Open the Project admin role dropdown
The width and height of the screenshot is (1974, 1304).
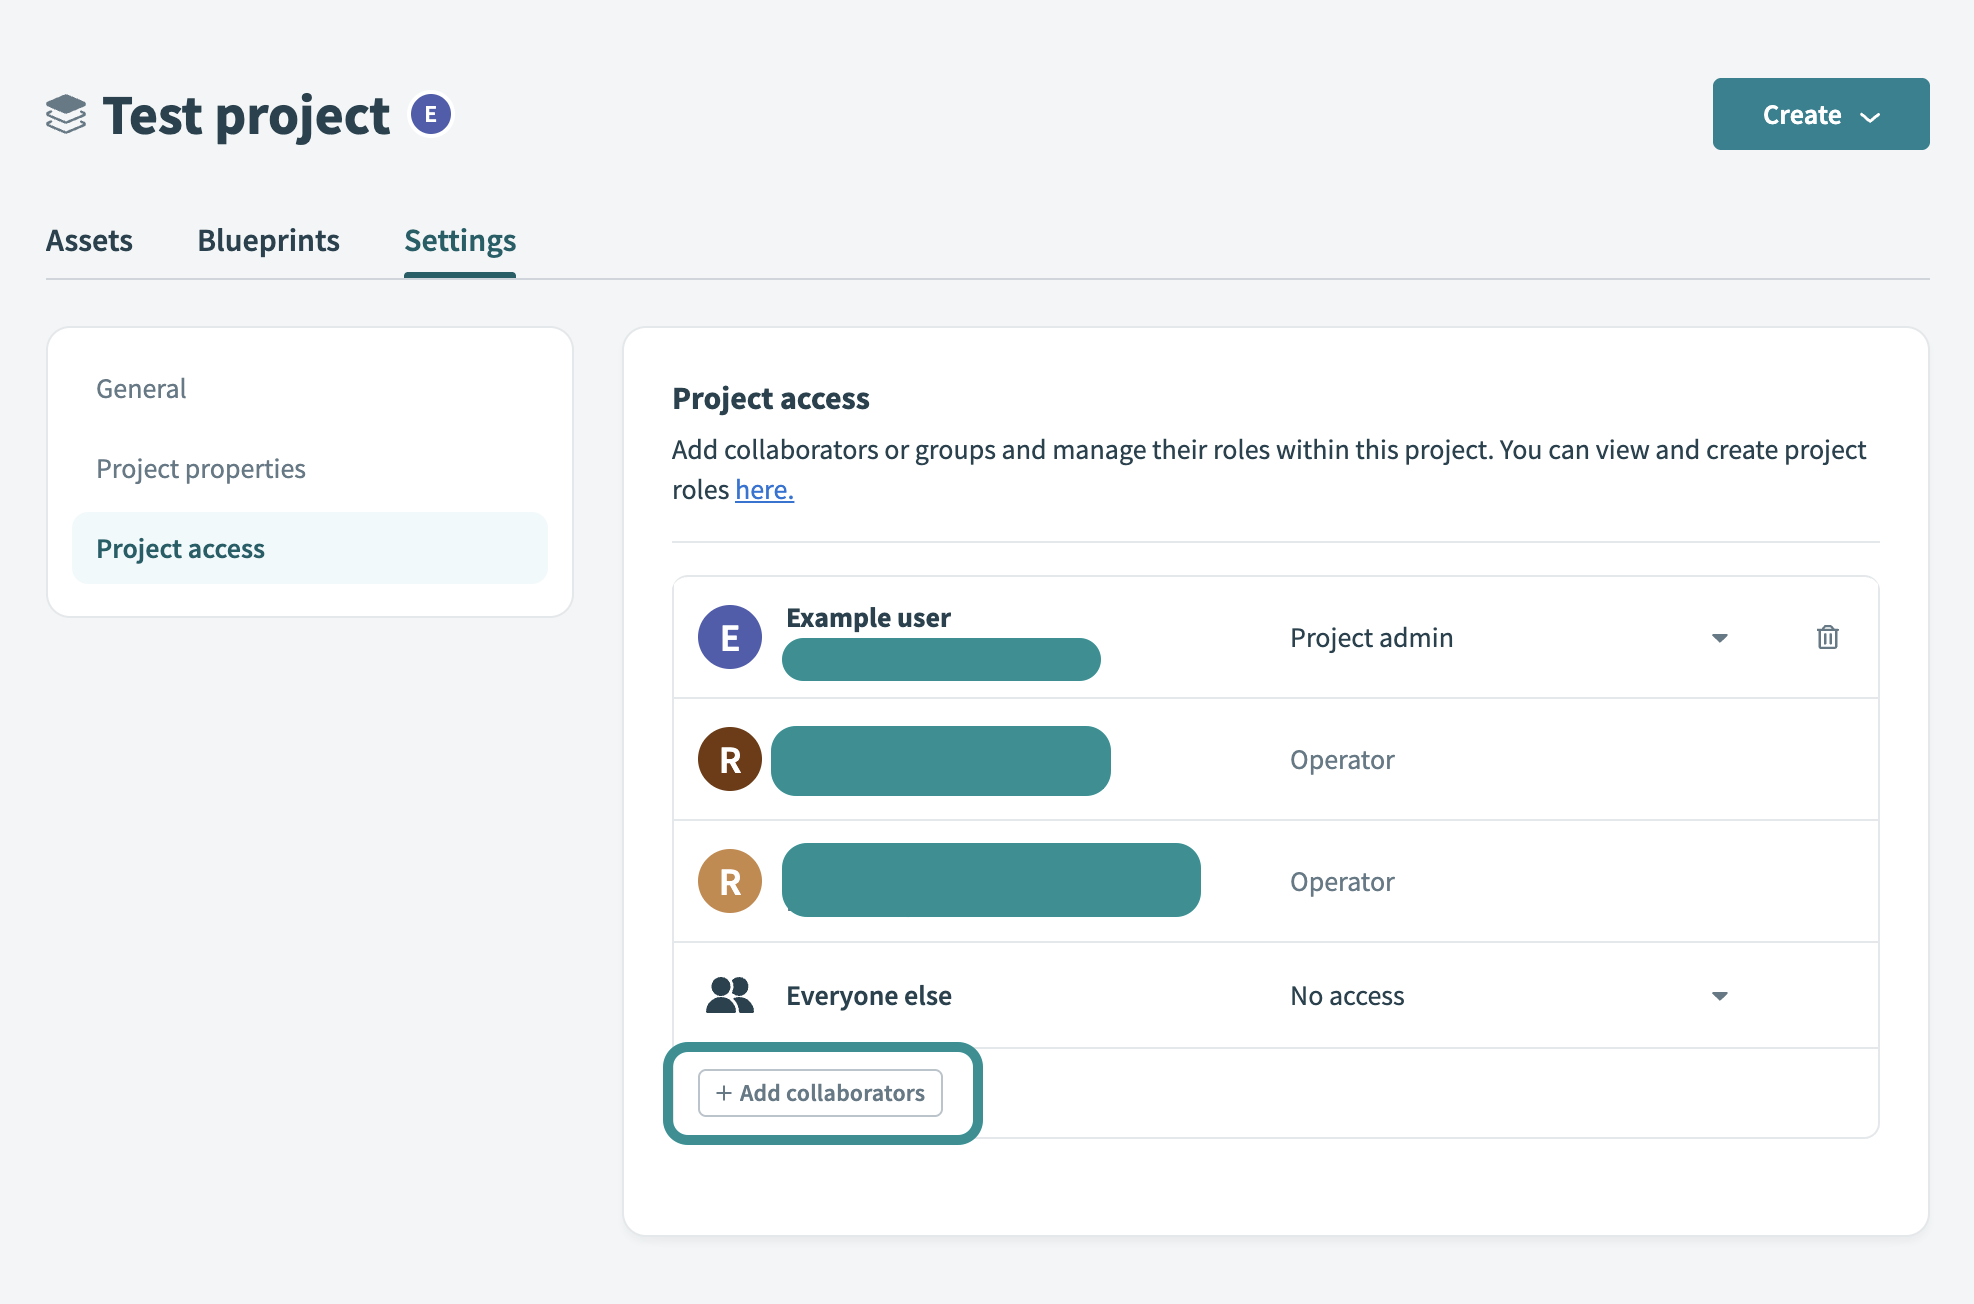(x=1719, y=637)
